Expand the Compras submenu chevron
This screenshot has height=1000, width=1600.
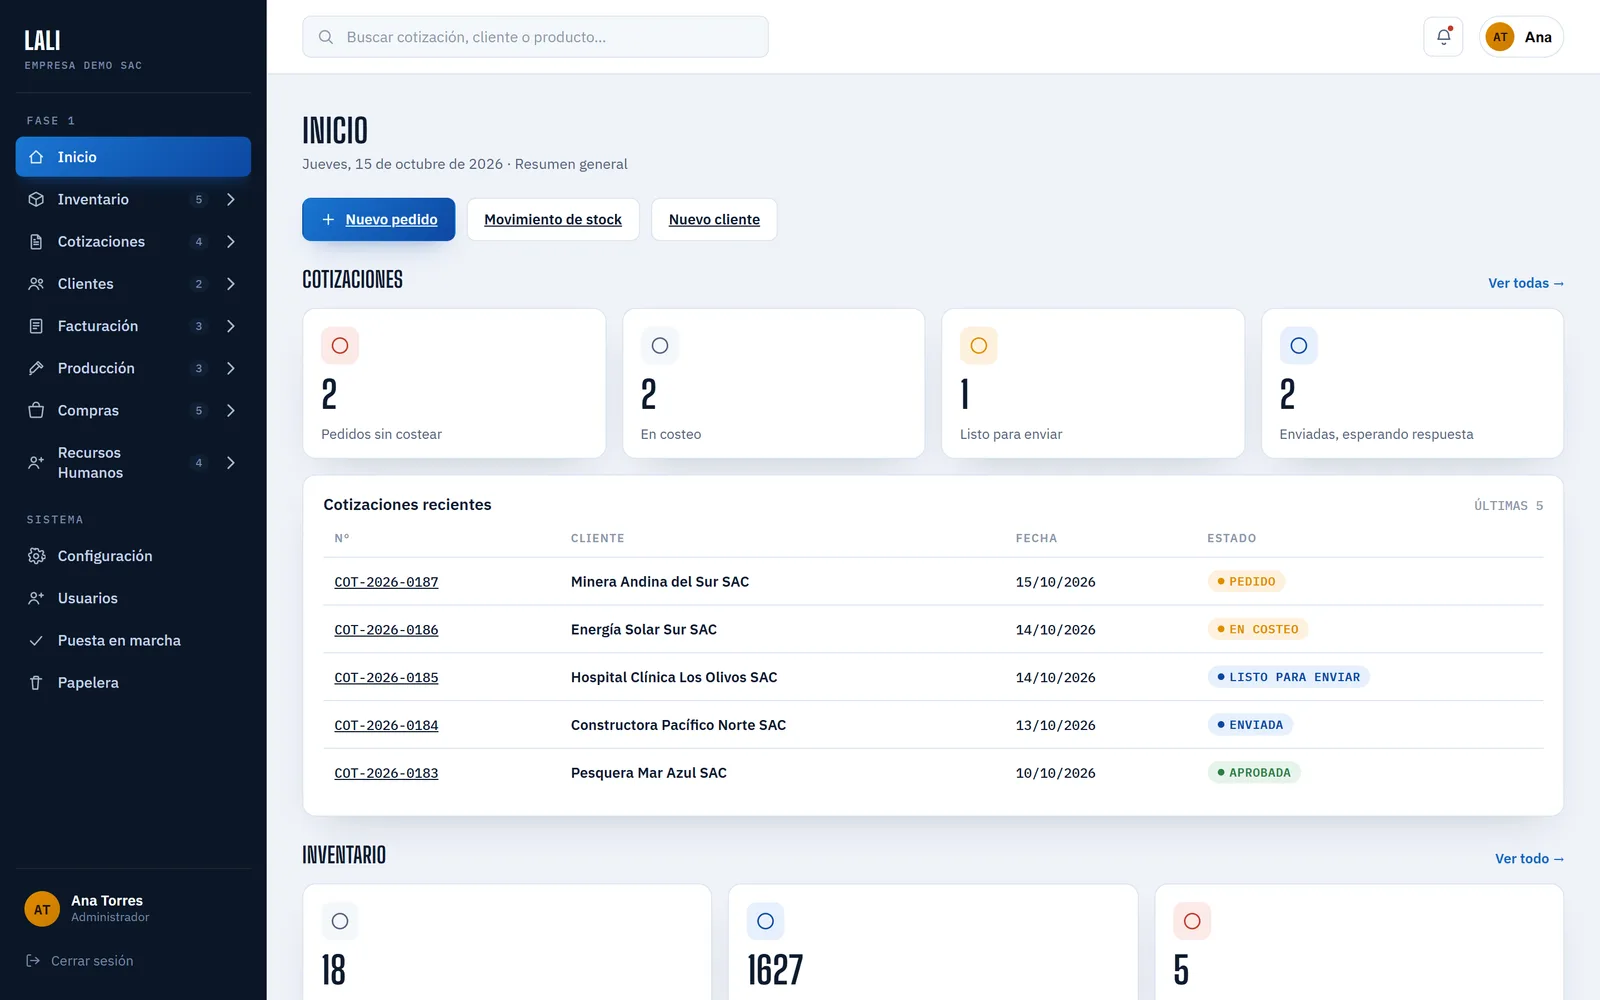(x=231, y=410)
